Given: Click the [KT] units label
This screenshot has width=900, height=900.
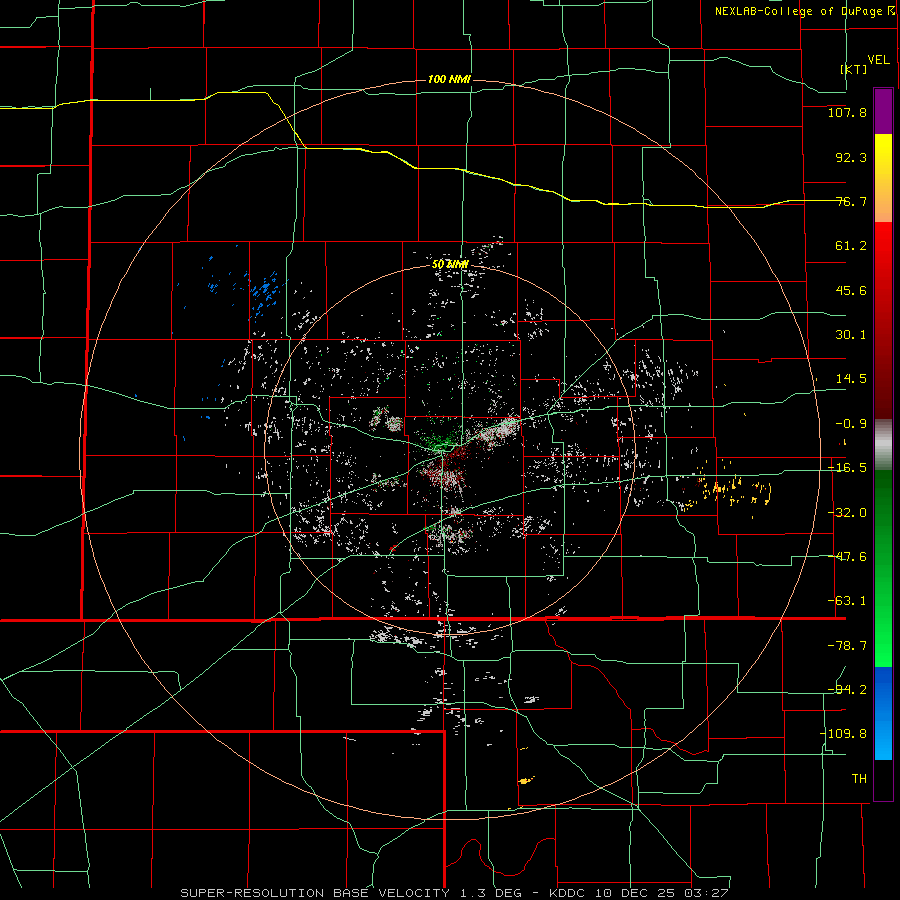Looking at the screenshot, I should [854, 69].
